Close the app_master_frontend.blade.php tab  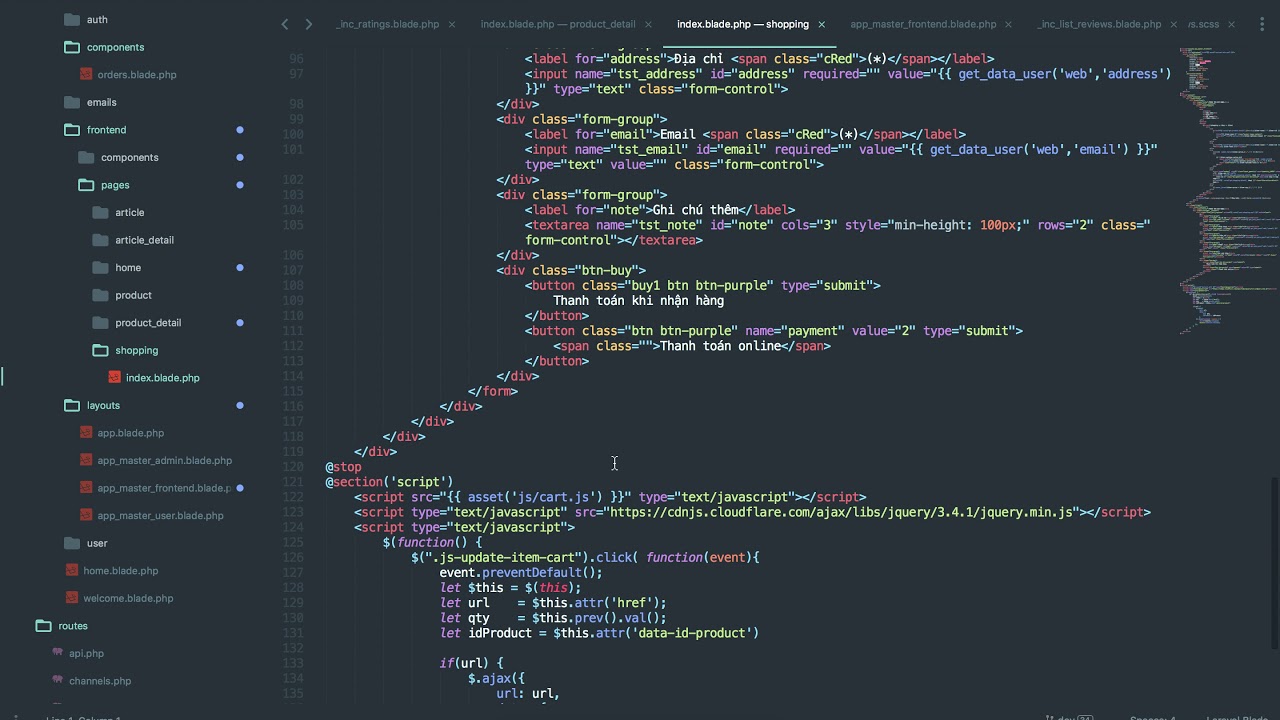coord(1008,24)
